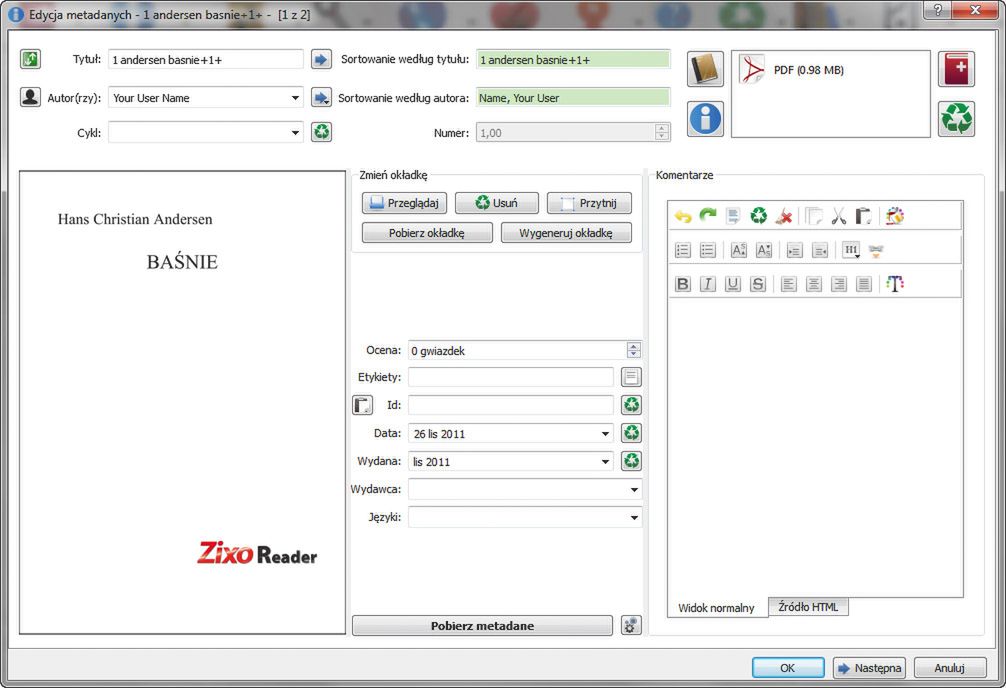Screen dimensions: 1006x688
Task: Decrease indent in comments editor
Action: [820, 250]
